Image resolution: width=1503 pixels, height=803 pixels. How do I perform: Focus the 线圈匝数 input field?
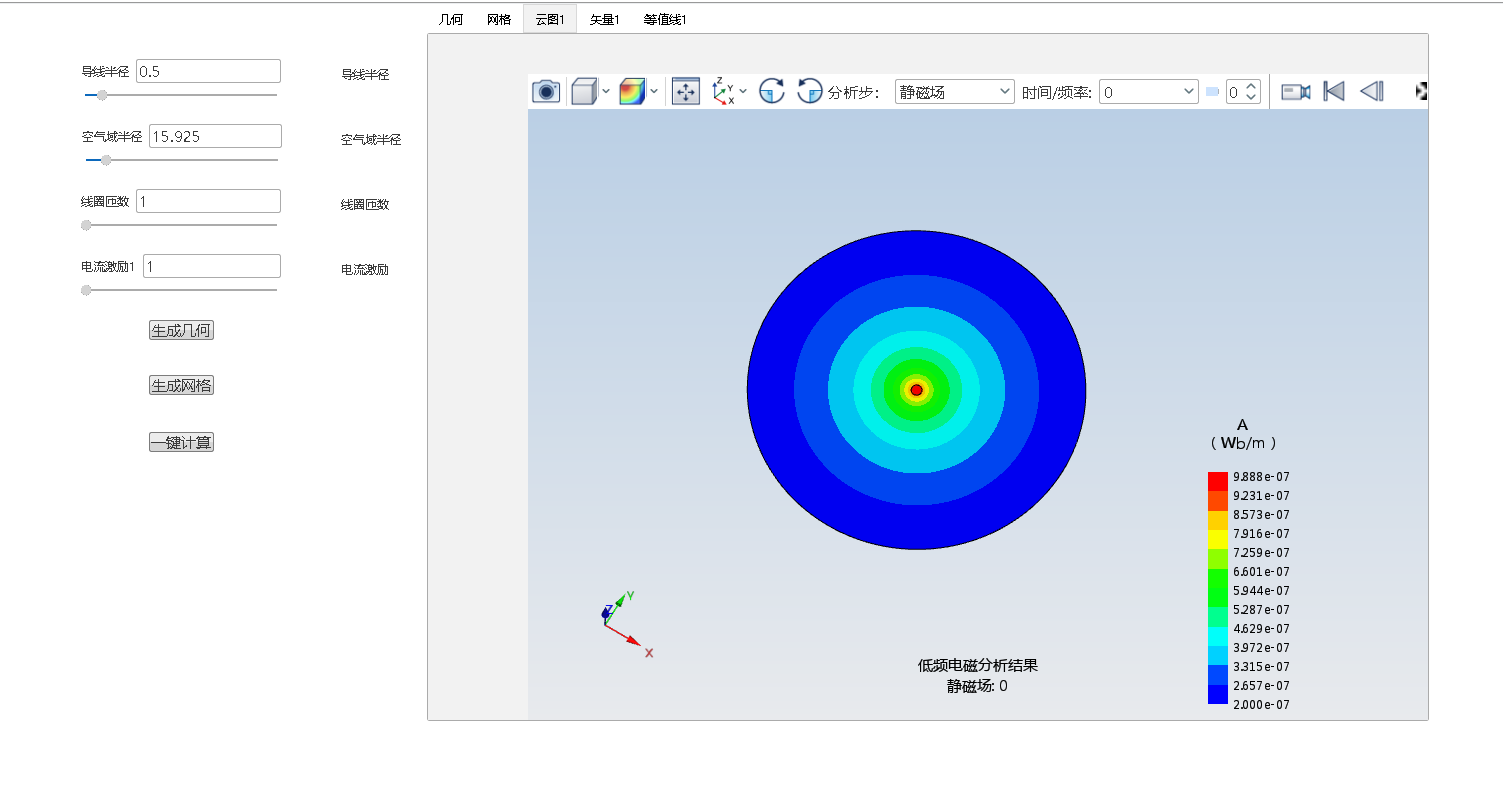click(208, 201)
